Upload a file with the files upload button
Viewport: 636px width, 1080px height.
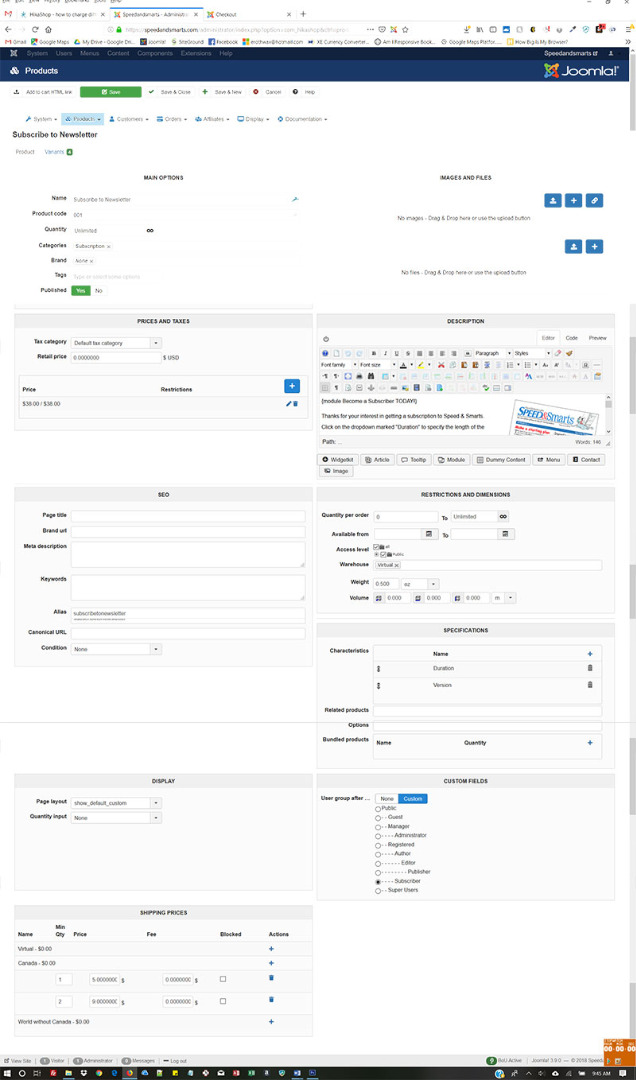[573, 247]
